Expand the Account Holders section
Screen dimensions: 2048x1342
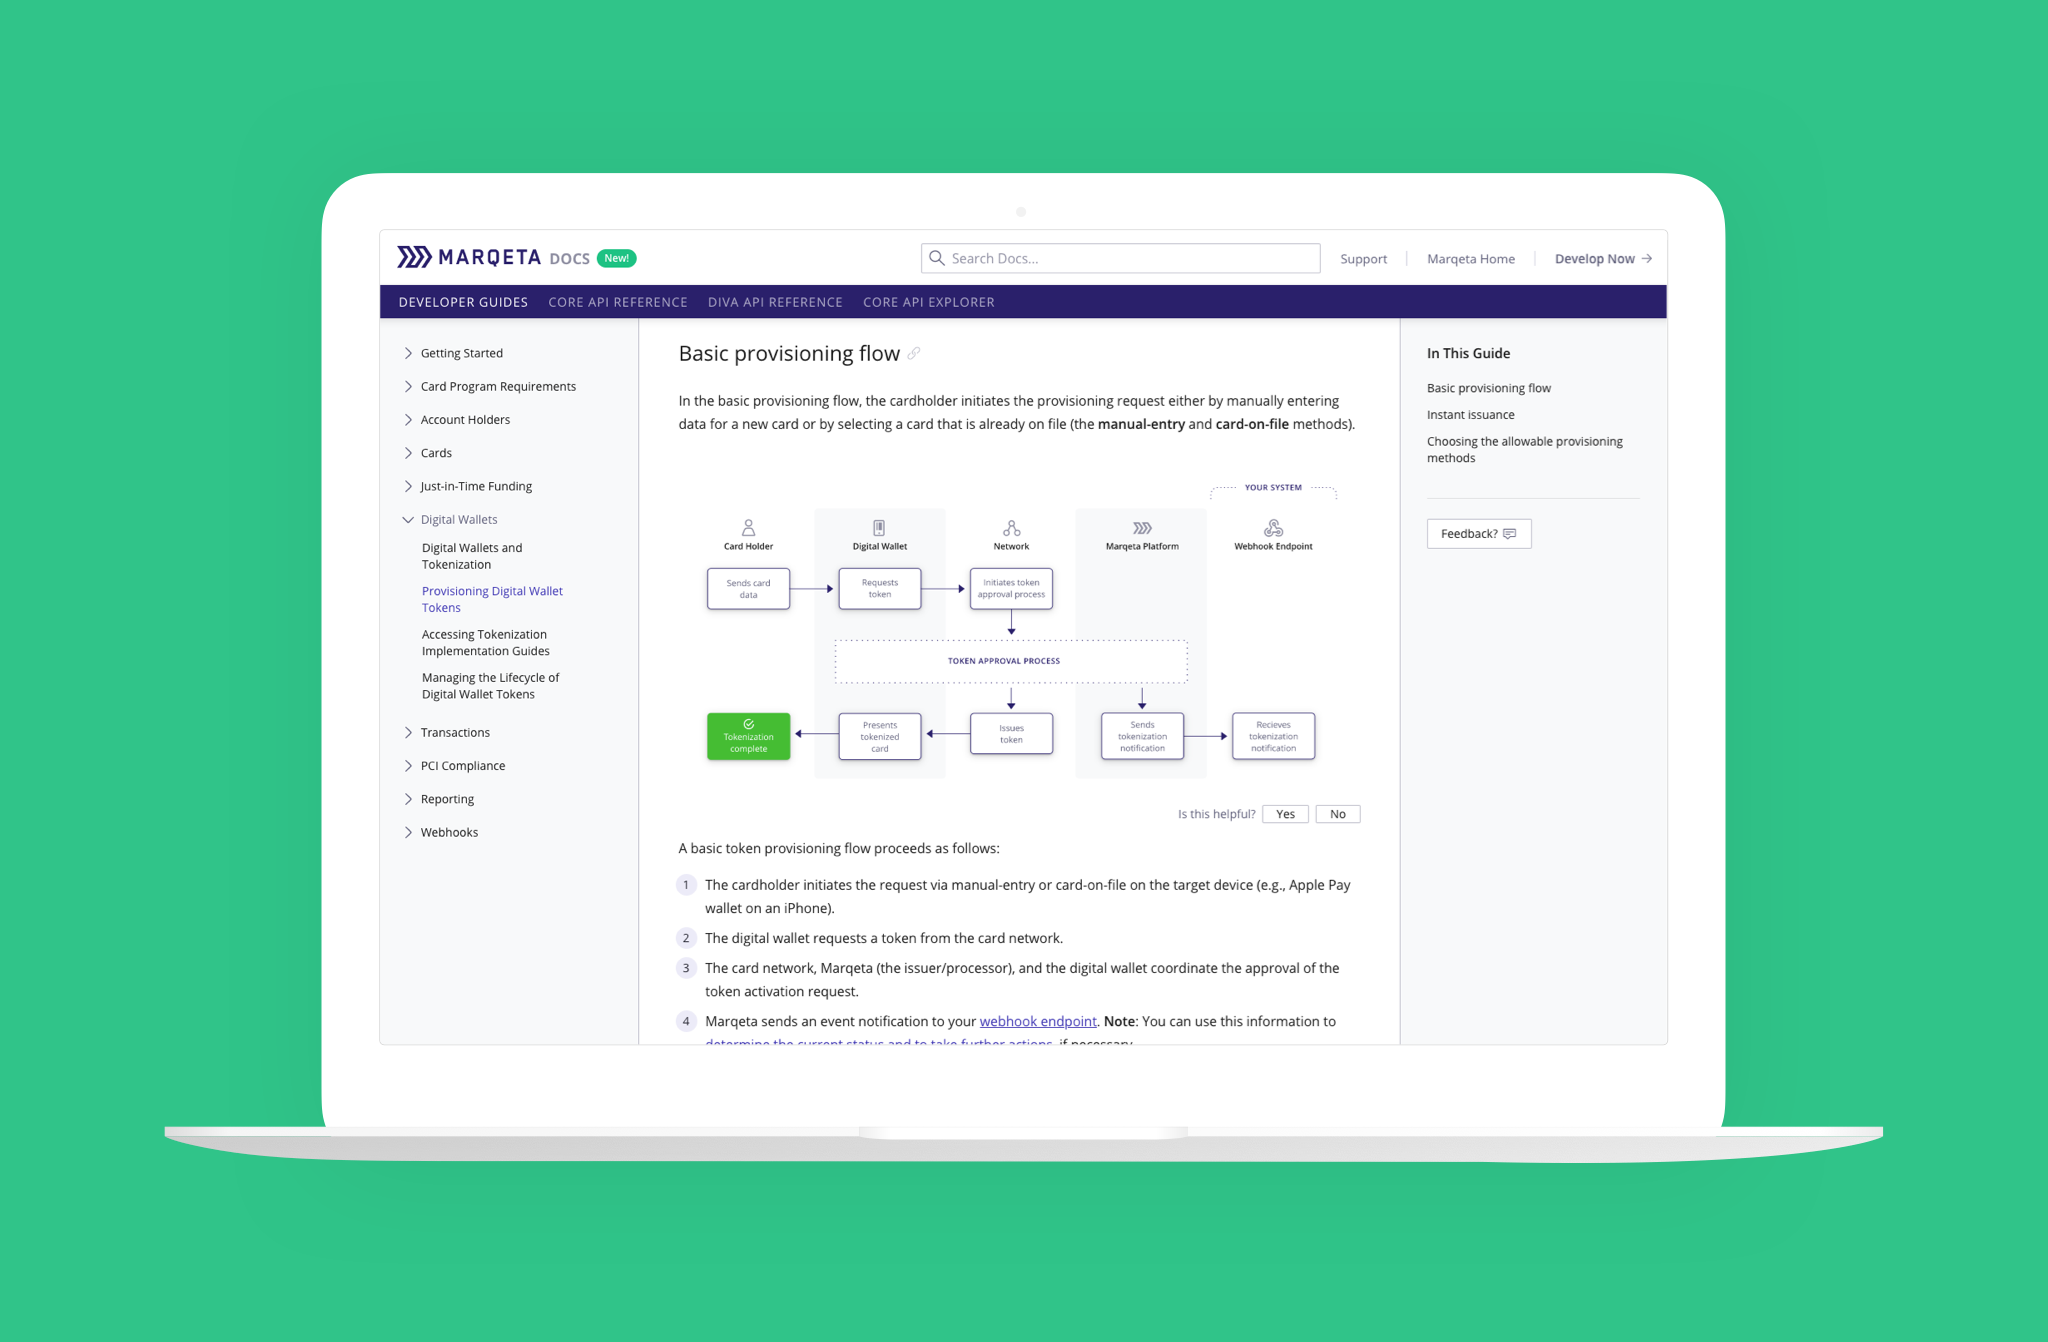pyautogui.click(x=408, y=419)
